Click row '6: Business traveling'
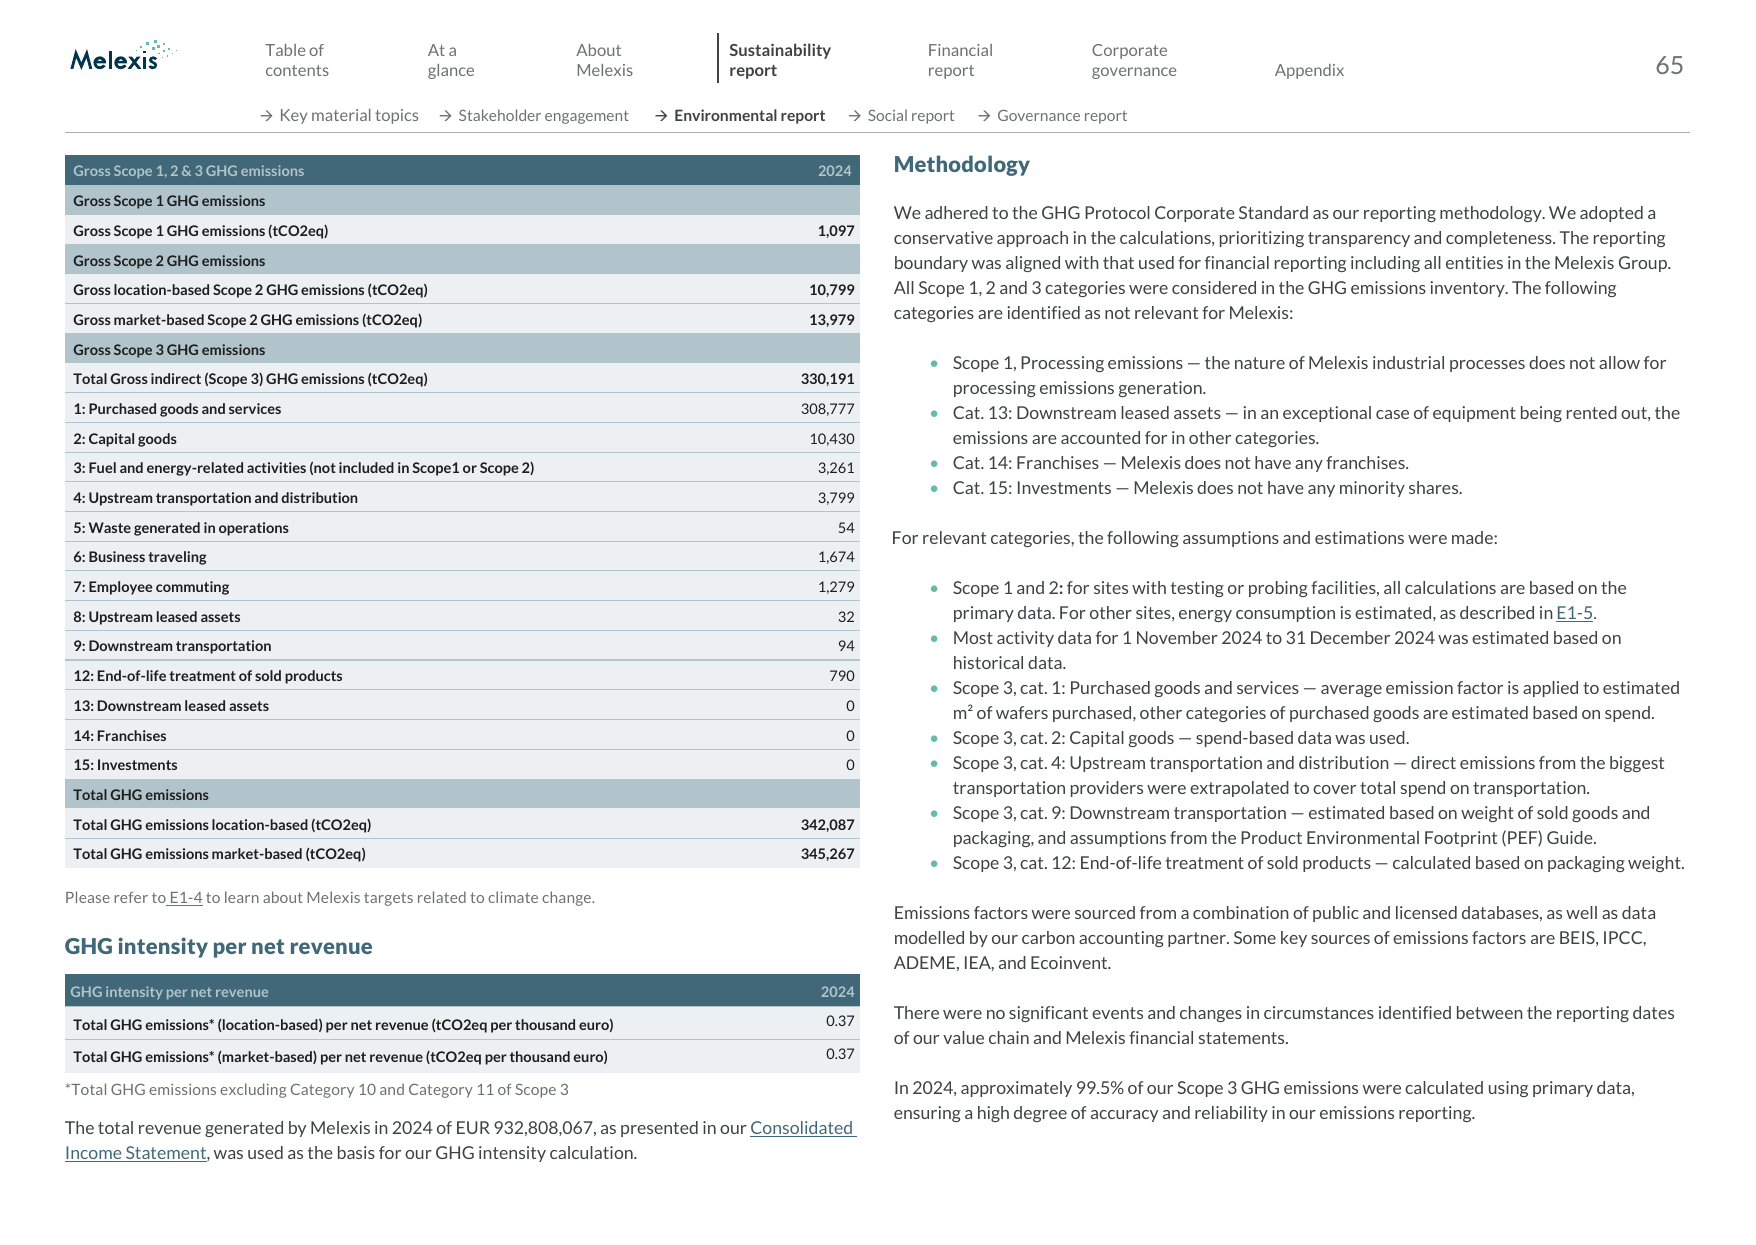 462,556
